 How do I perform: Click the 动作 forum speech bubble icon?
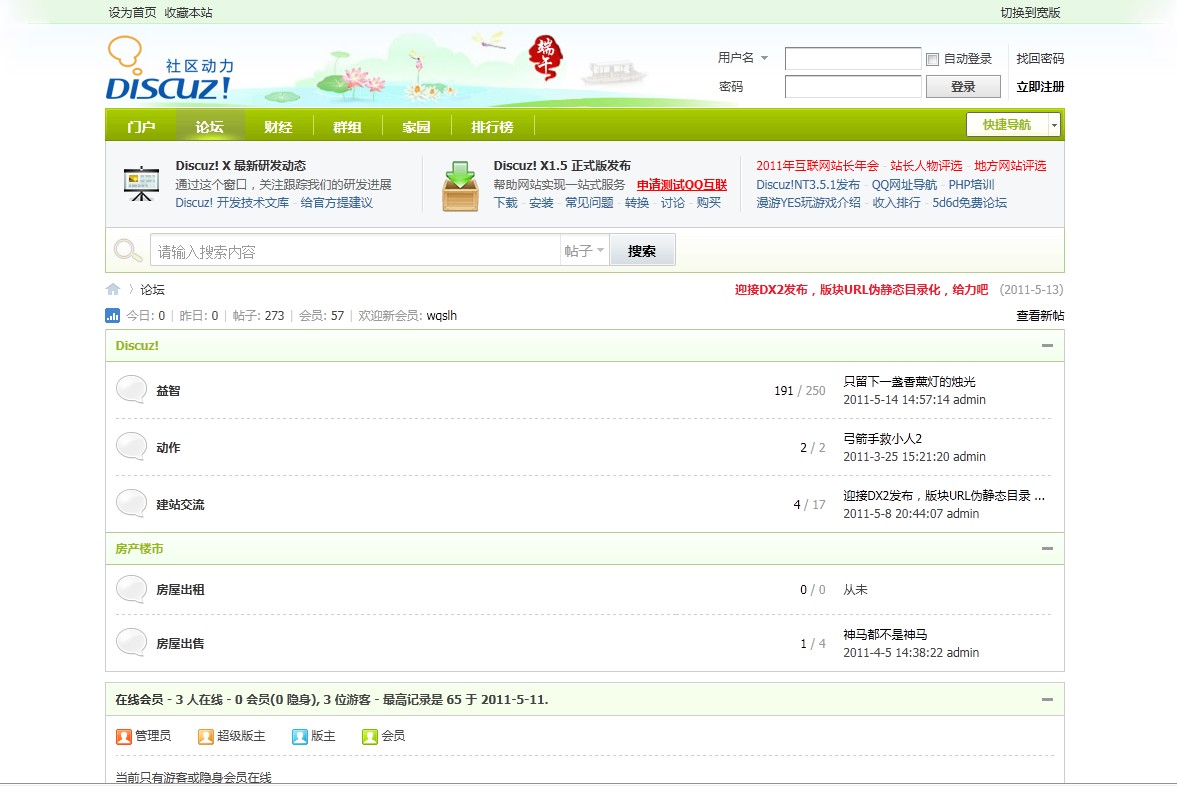[131, 447]
